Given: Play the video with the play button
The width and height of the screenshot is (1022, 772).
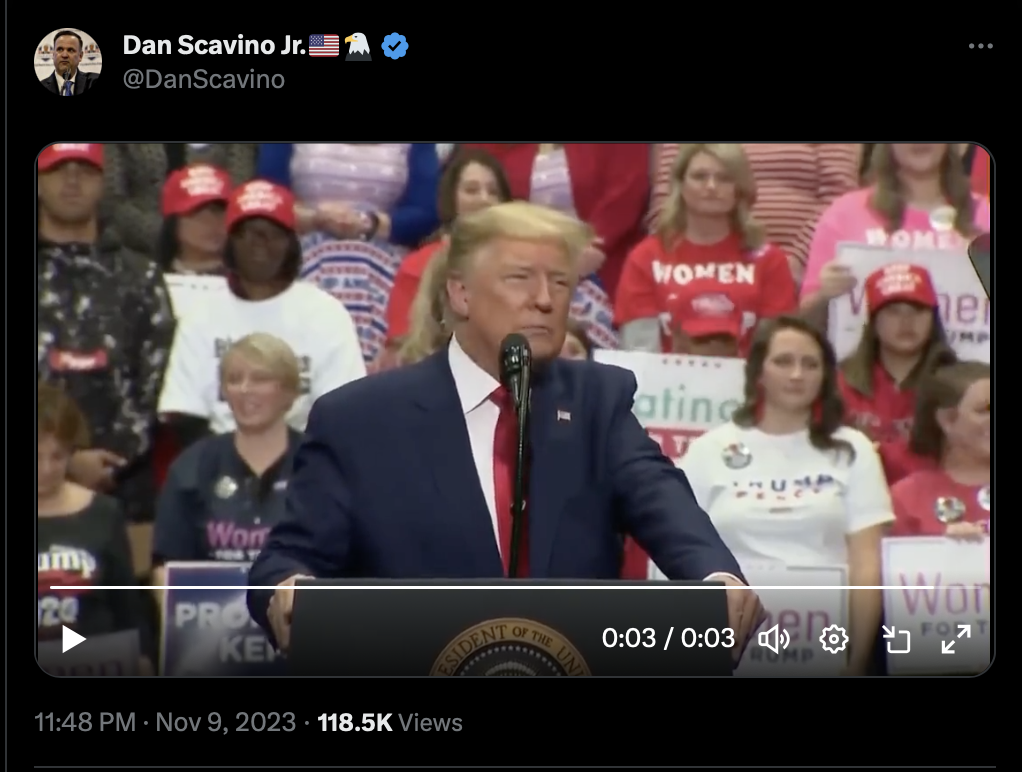Looking at the screenshot, I should click(74, 639).
